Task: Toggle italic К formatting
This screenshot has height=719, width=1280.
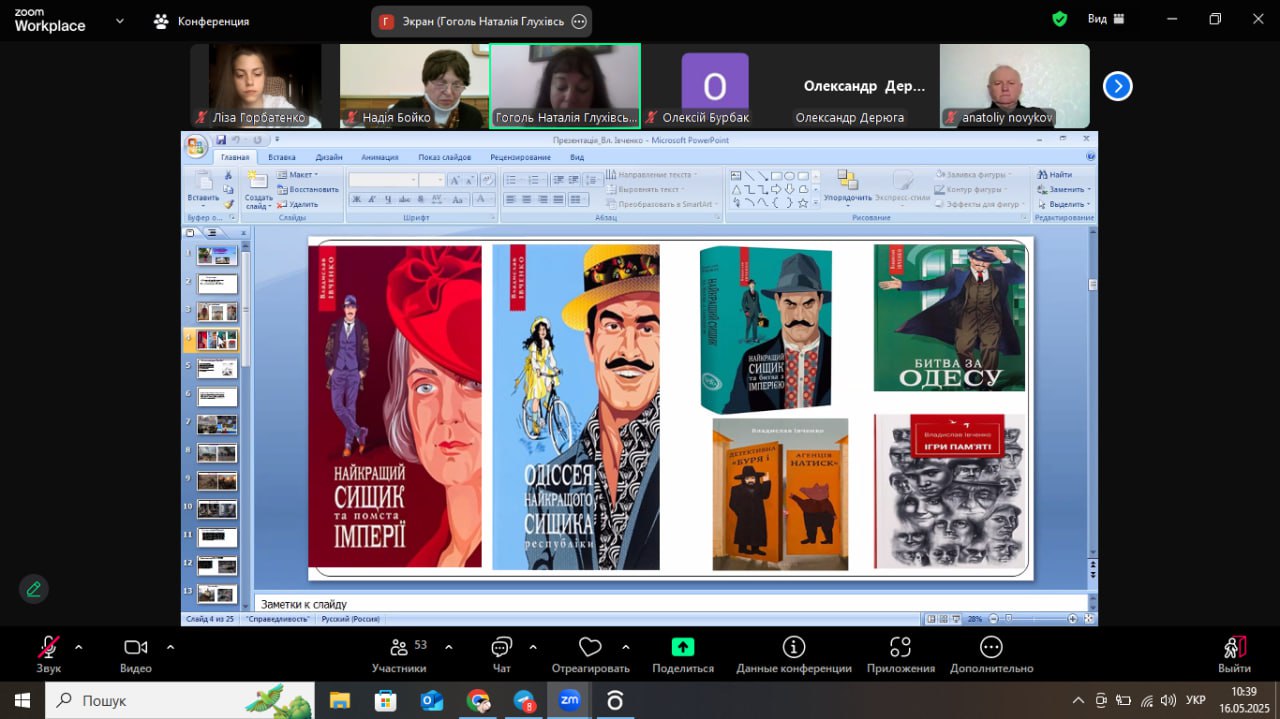Action: click(x=372, y=200)
